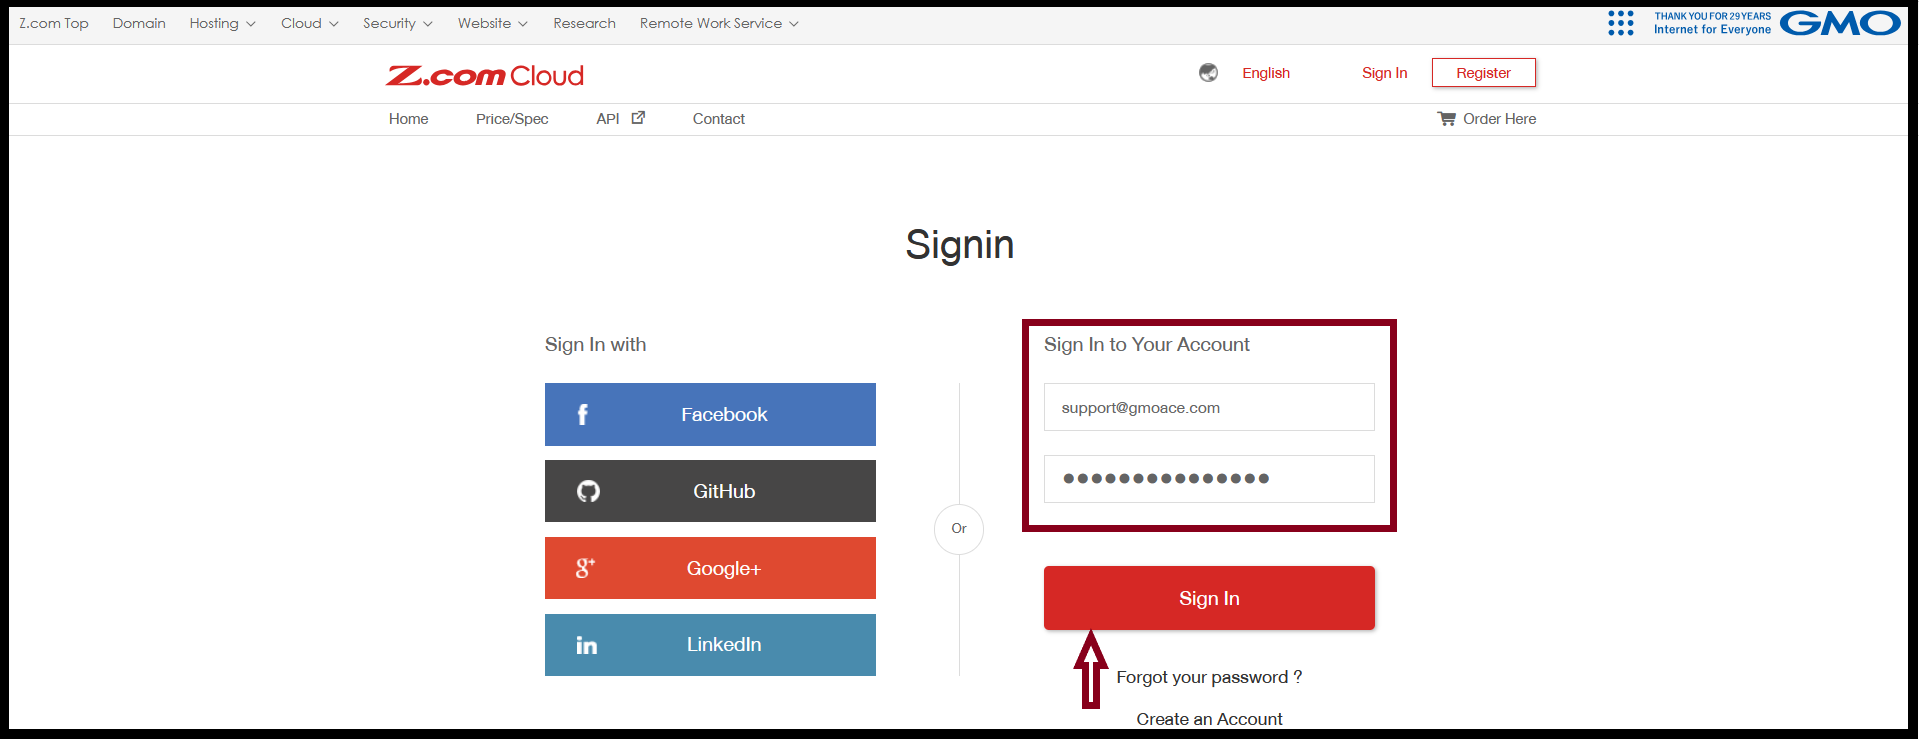Open the Price/Spec page
The width and height of the screenshot is (1919, 740).
click(x=512, y=119)
